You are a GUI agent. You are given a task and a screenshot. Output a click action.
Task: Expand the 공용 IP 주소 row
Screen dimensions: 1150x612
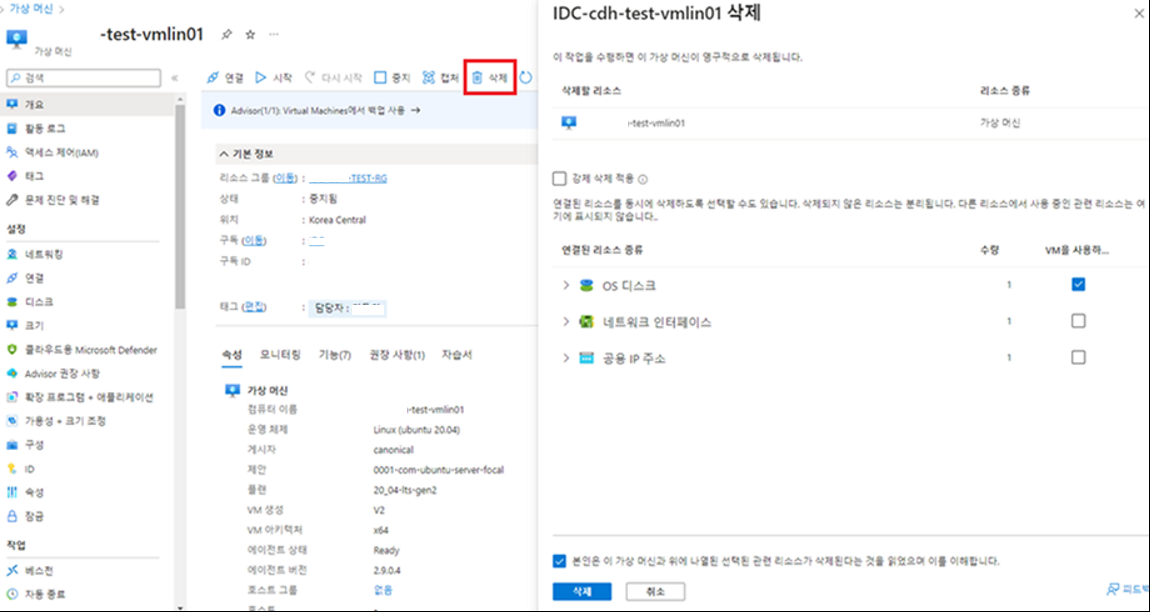[565, 358]
